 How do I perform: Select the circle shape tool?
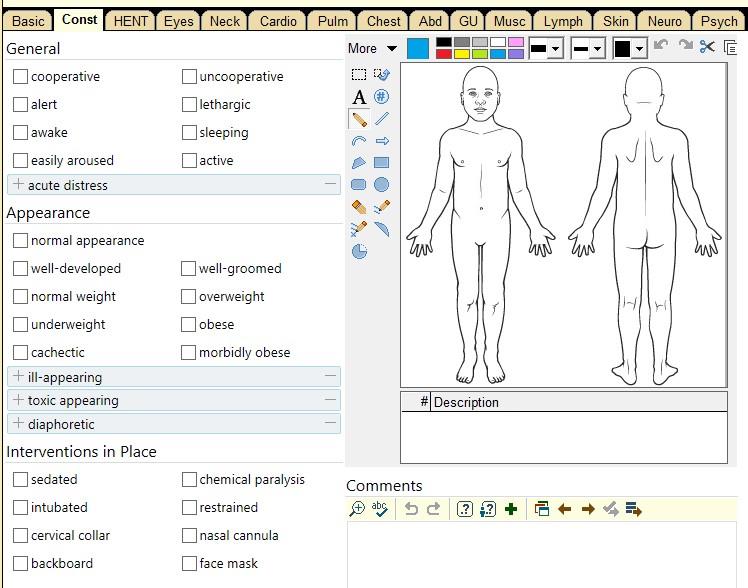point(382,185)
